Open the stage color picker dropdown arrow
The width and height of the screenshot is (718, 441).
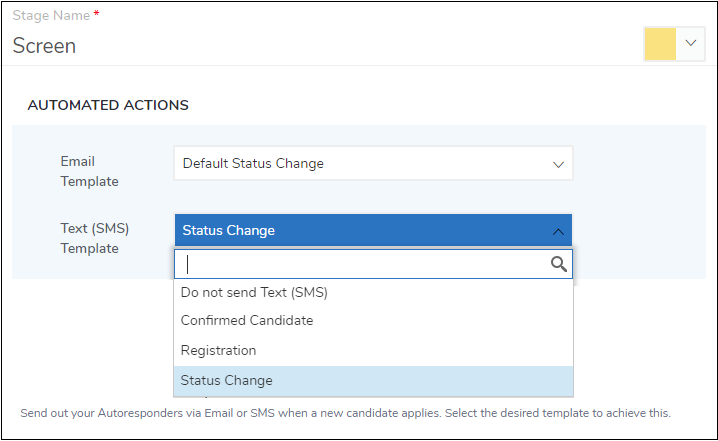tap(690, 44)
